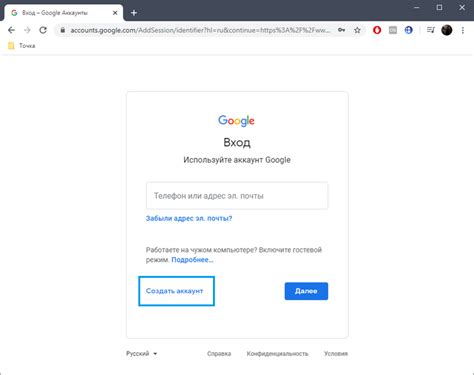The width and height of the screenshot is (474, 375).
Task: Click the Далее button
Action: [x=306, y=291]
